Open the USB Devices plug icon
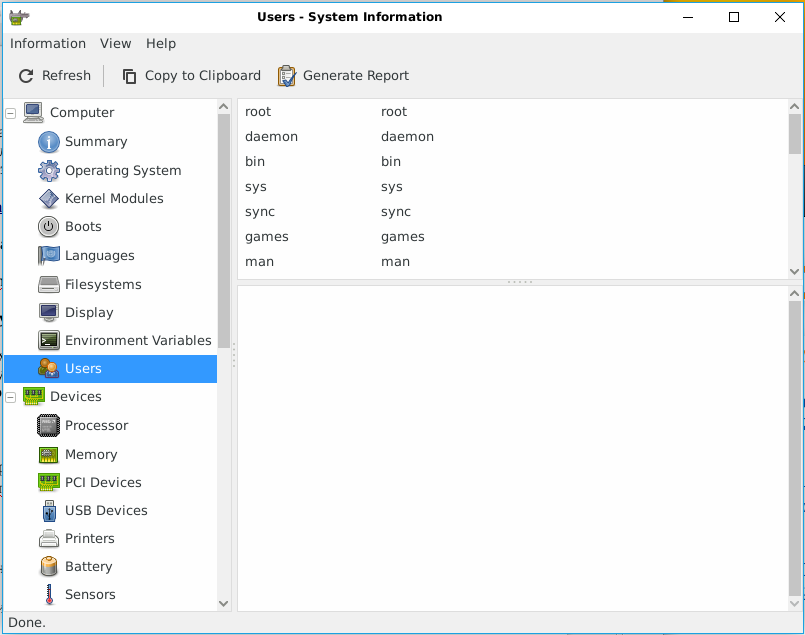Image resolution: width=805 pixels, height=635 pixels. coord(49,511)
